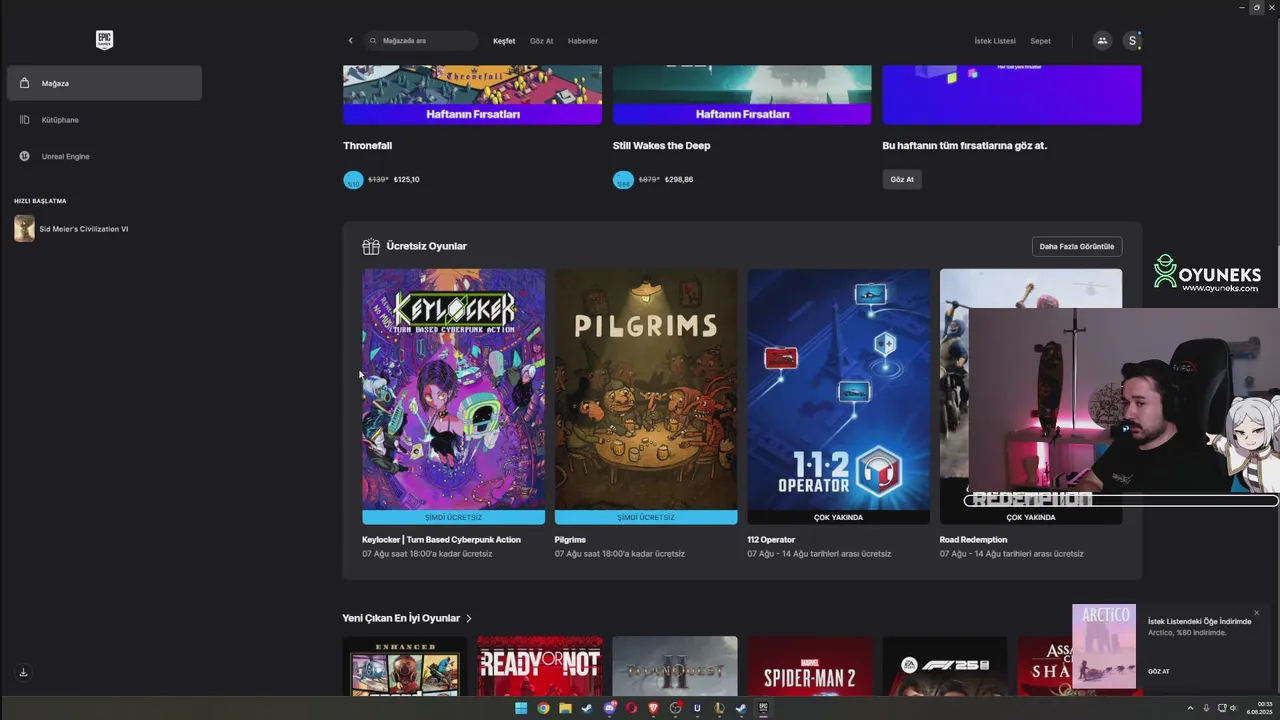1280x720 pixels.
Task: Open Keylocker | Turn Based Cyberpunk Action title
Action: click(441, 540)
